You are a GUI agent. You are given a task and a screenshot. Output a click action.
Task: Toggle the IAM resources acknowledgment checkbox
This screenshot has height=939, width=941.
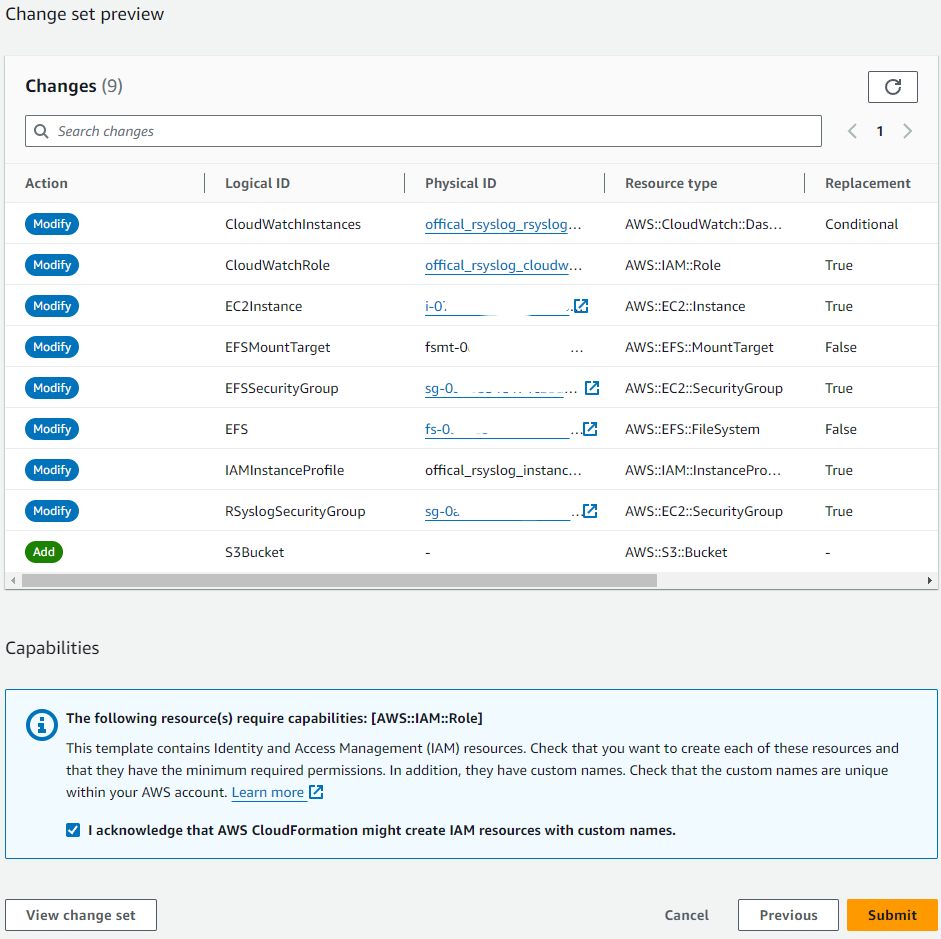coord(73,830)
